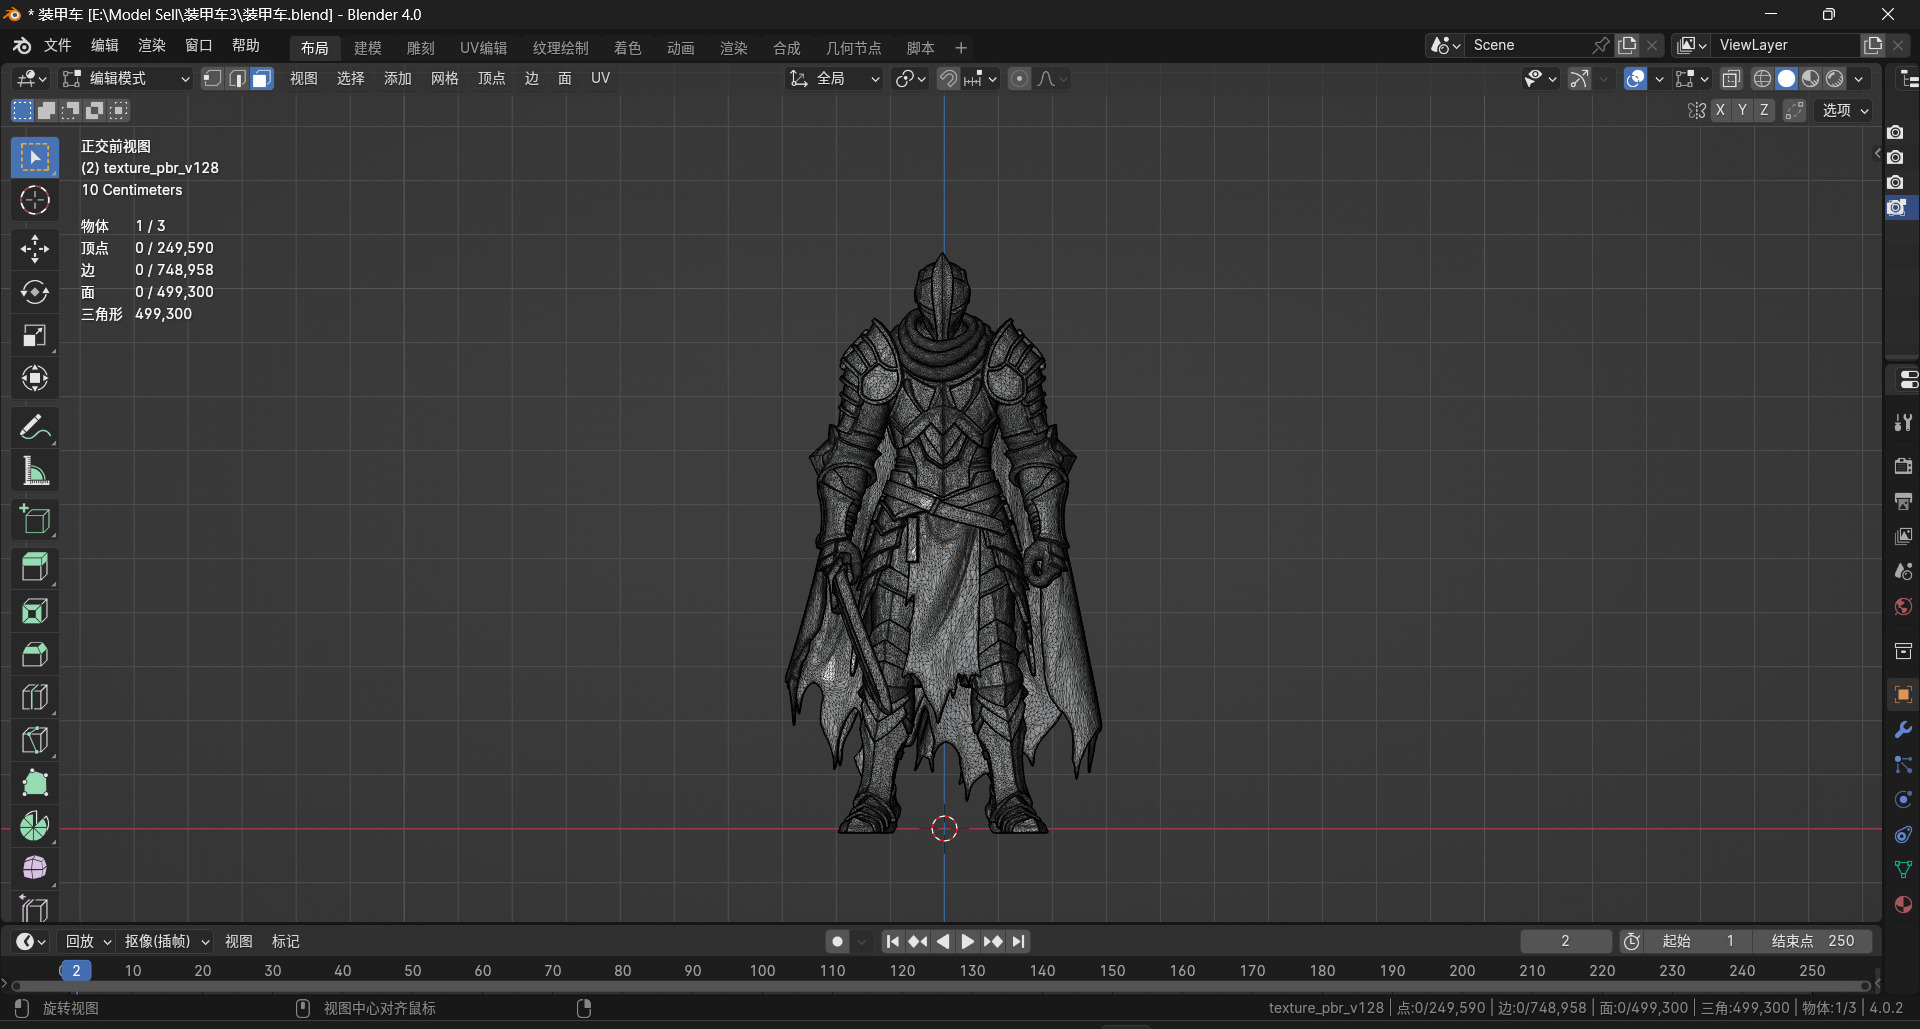The height and width of the screenshot is (1029, 1920).
Task: Toggle snapping magnet
Action: click(x=948, y=78)
